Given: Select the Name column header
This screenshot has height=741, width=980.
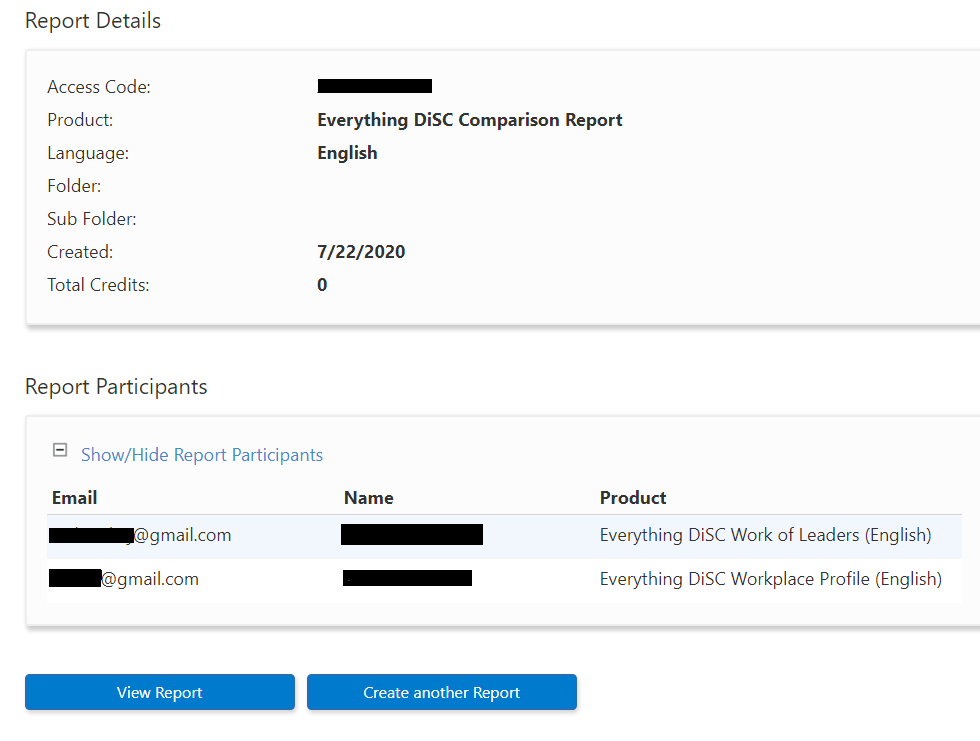Looking at the screenshot, I should pos(369,498).
